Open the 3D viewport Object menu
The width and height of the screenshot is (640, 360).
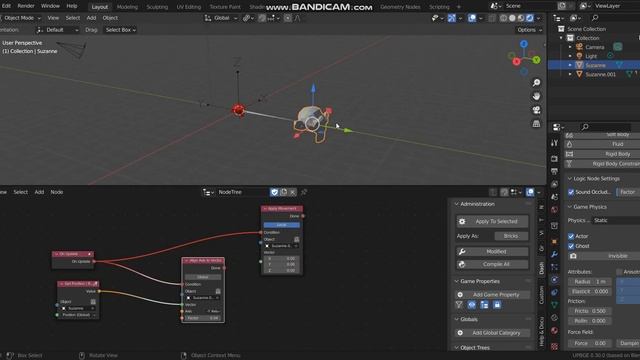coord(110,18)
